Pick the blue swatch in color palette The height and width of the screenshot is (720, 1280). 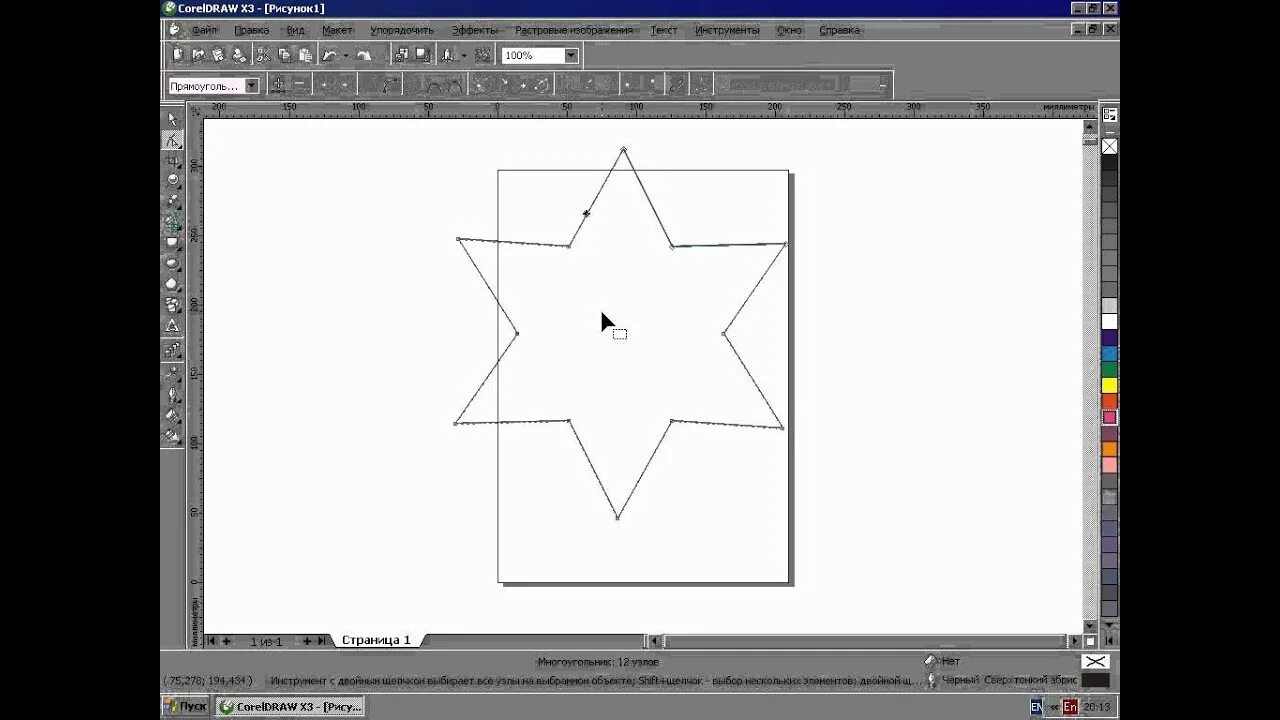(x=1109, y=353)
